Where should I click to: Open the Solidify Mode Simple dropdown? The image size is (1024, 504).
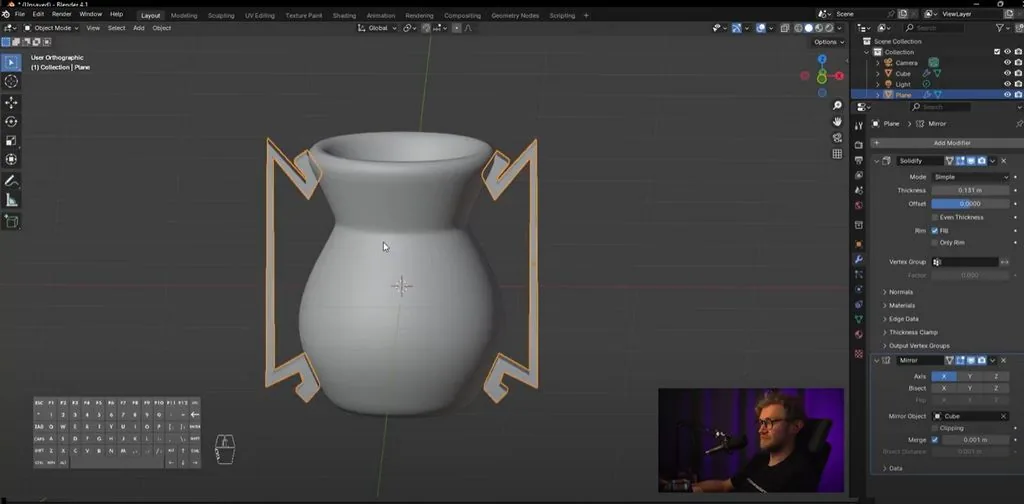(970, 177)
